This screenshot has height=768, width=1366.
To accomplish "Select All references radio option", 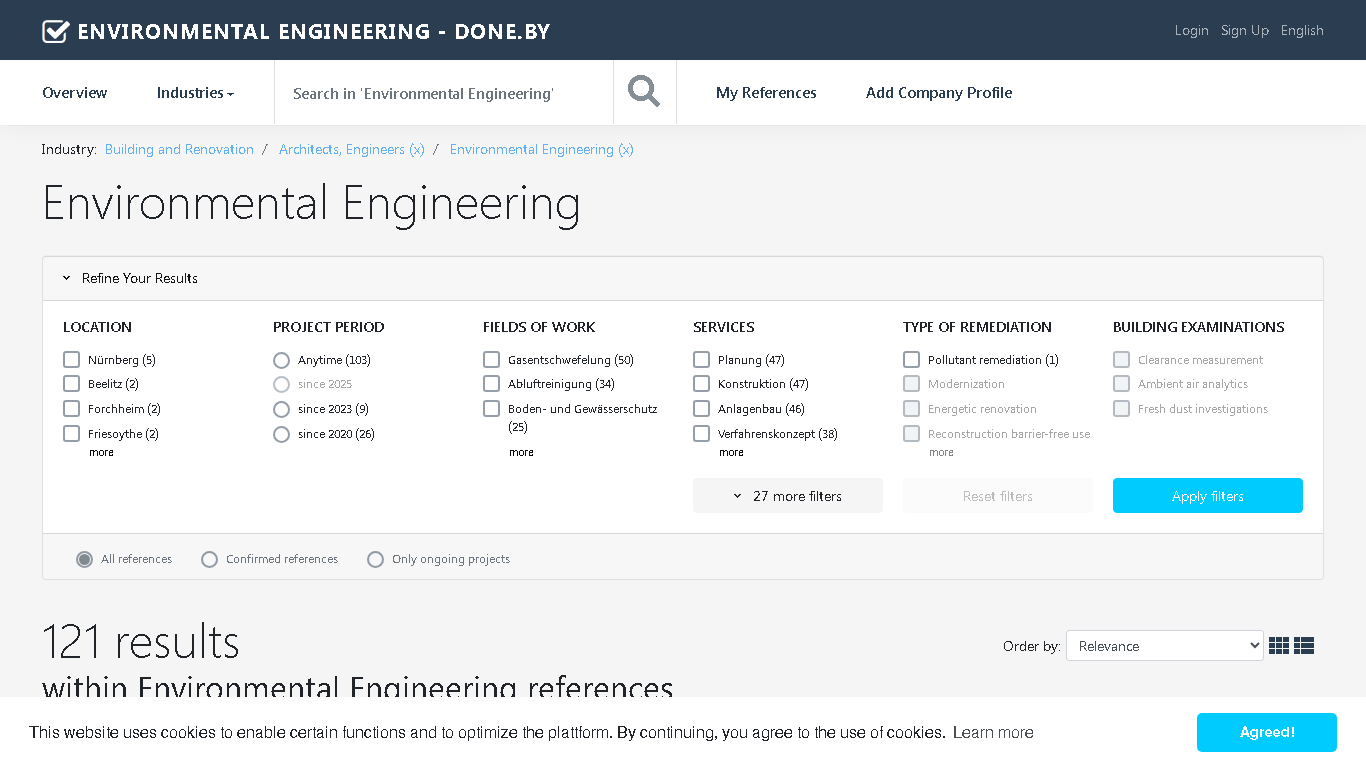I will click(x=85, y=559).
